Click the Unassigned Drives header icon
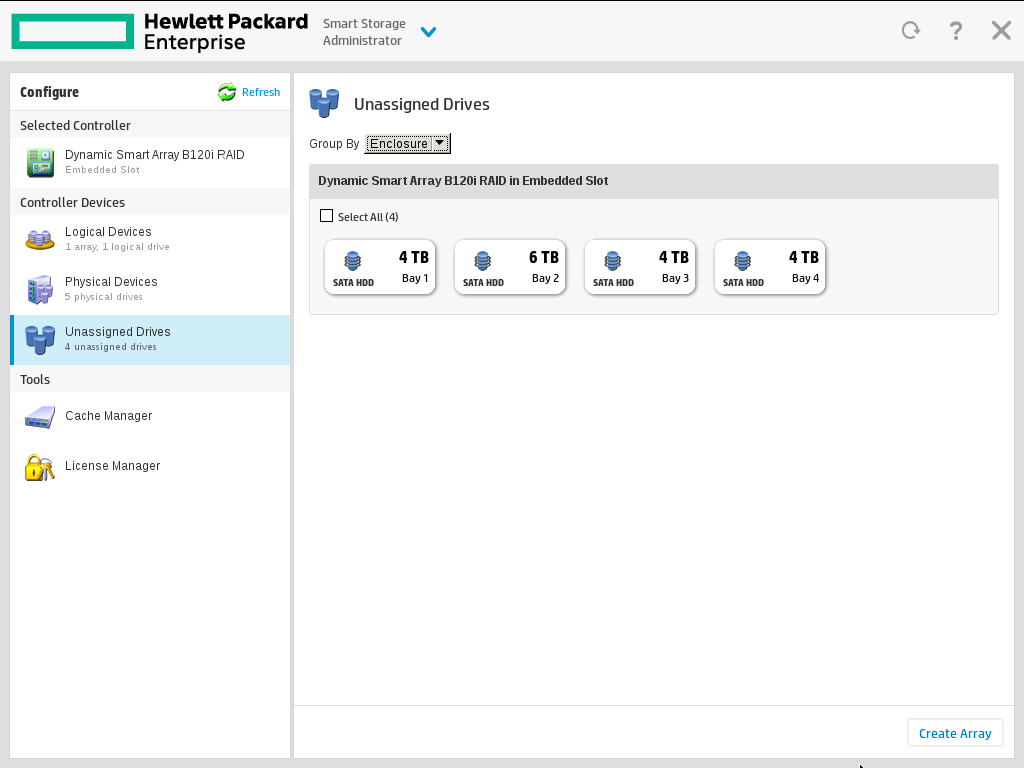Screen dimensions: 1024x768 324,103
